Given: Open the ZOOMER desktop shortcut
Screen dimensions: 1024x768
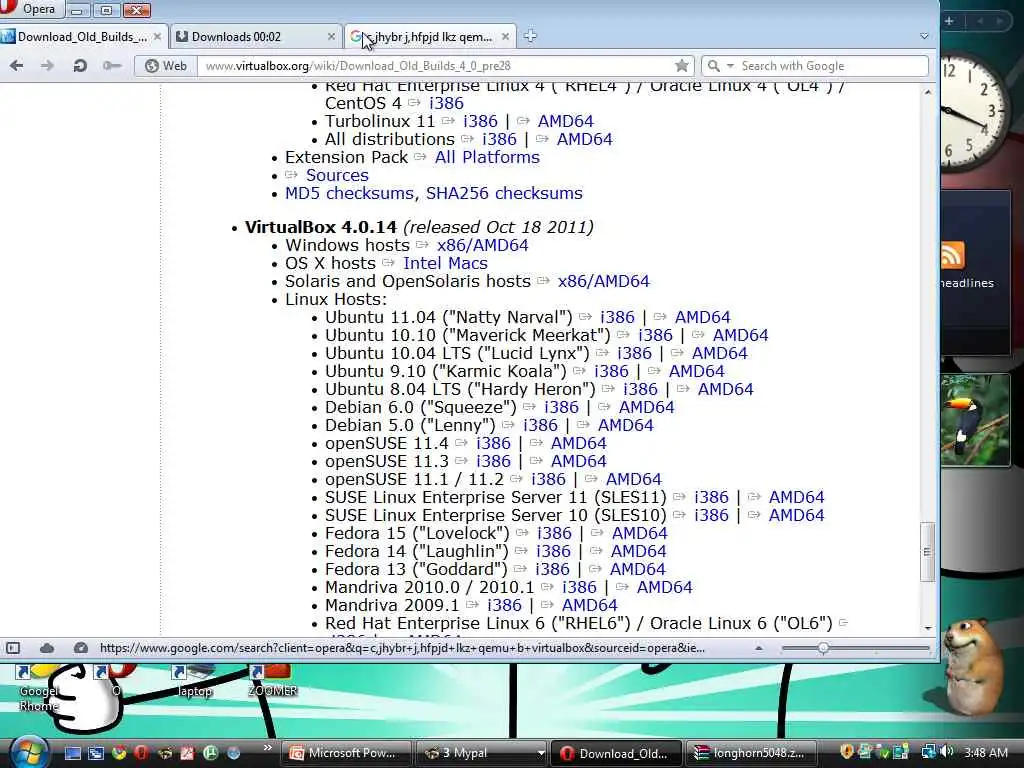Looking at the screenshot, I should (x=272, y=682).
